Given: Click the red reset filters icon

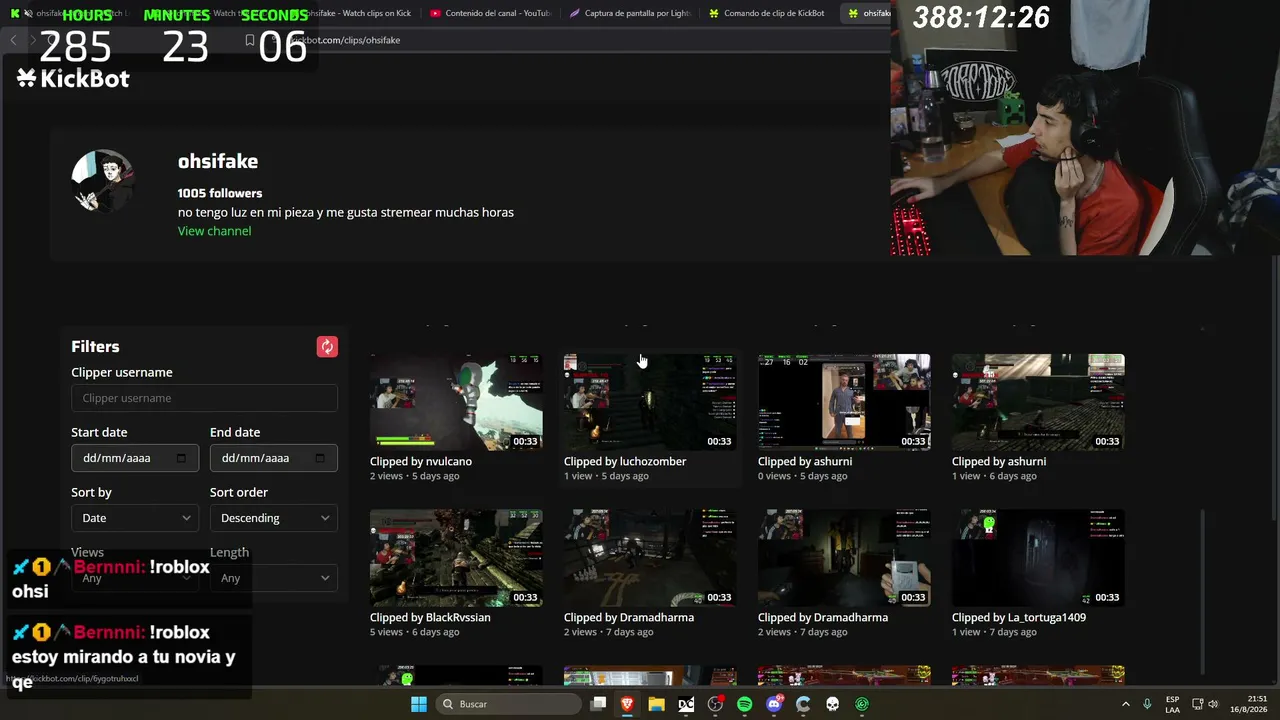Looking at the screenshot, I should [327, 347].
